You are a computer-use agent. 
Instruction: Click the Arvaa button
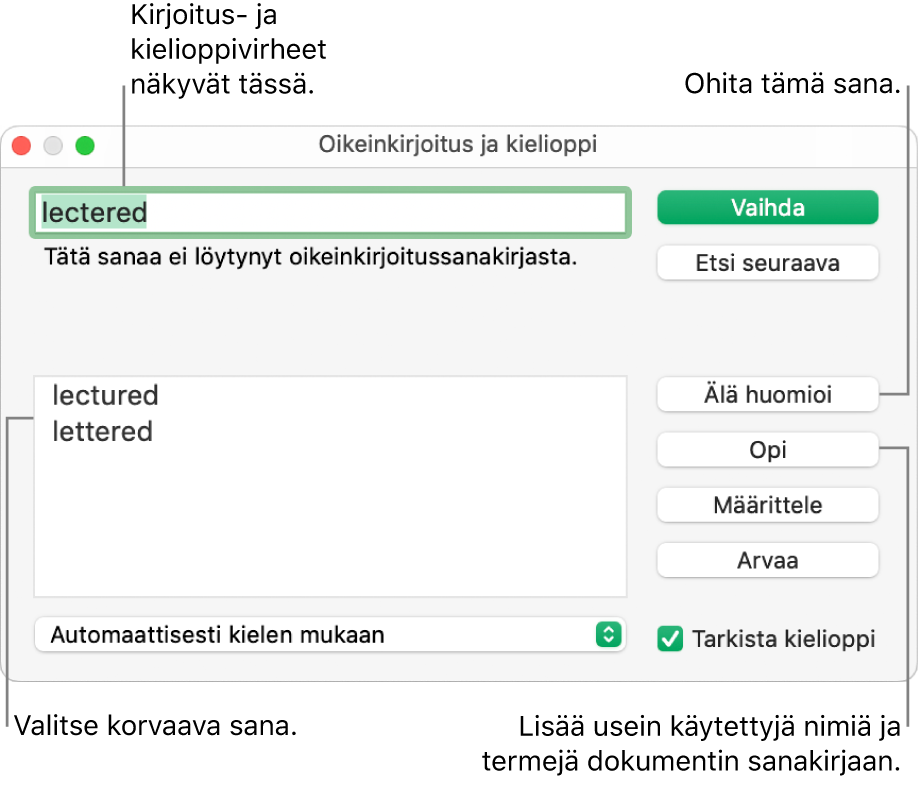point(767,560)
